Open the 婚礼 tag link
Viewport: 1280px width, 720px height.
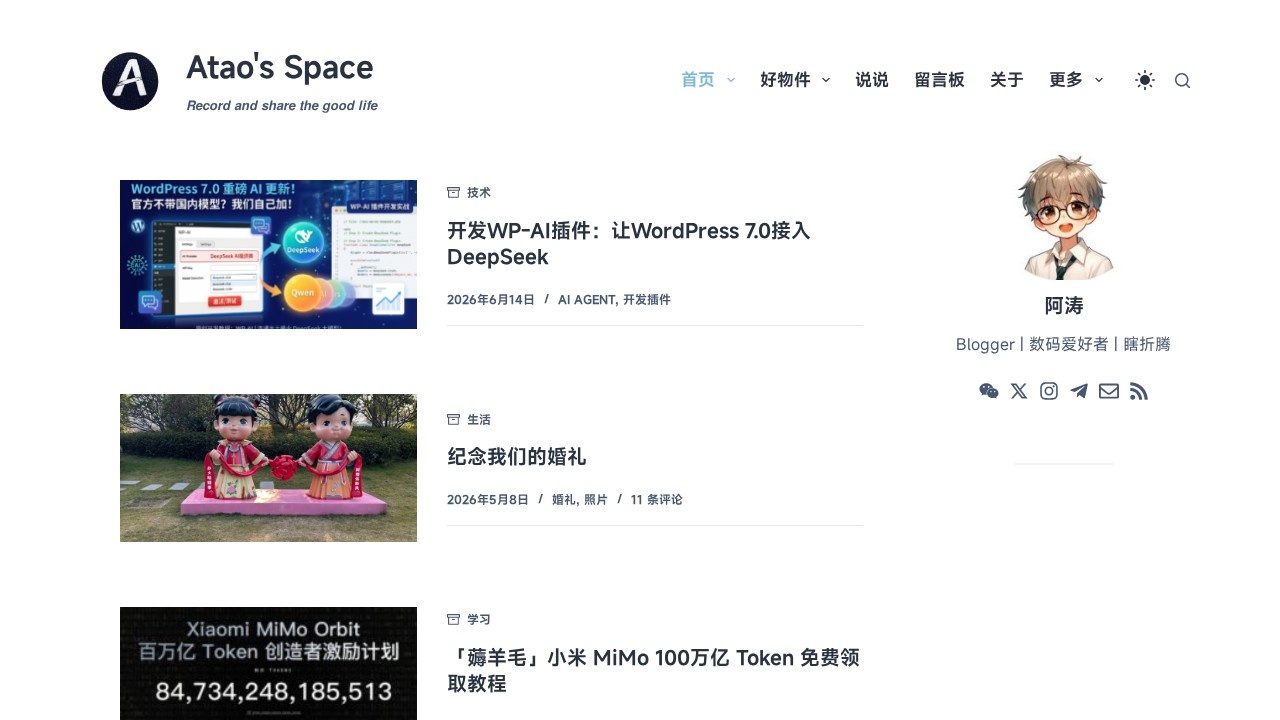click(563, 499)
